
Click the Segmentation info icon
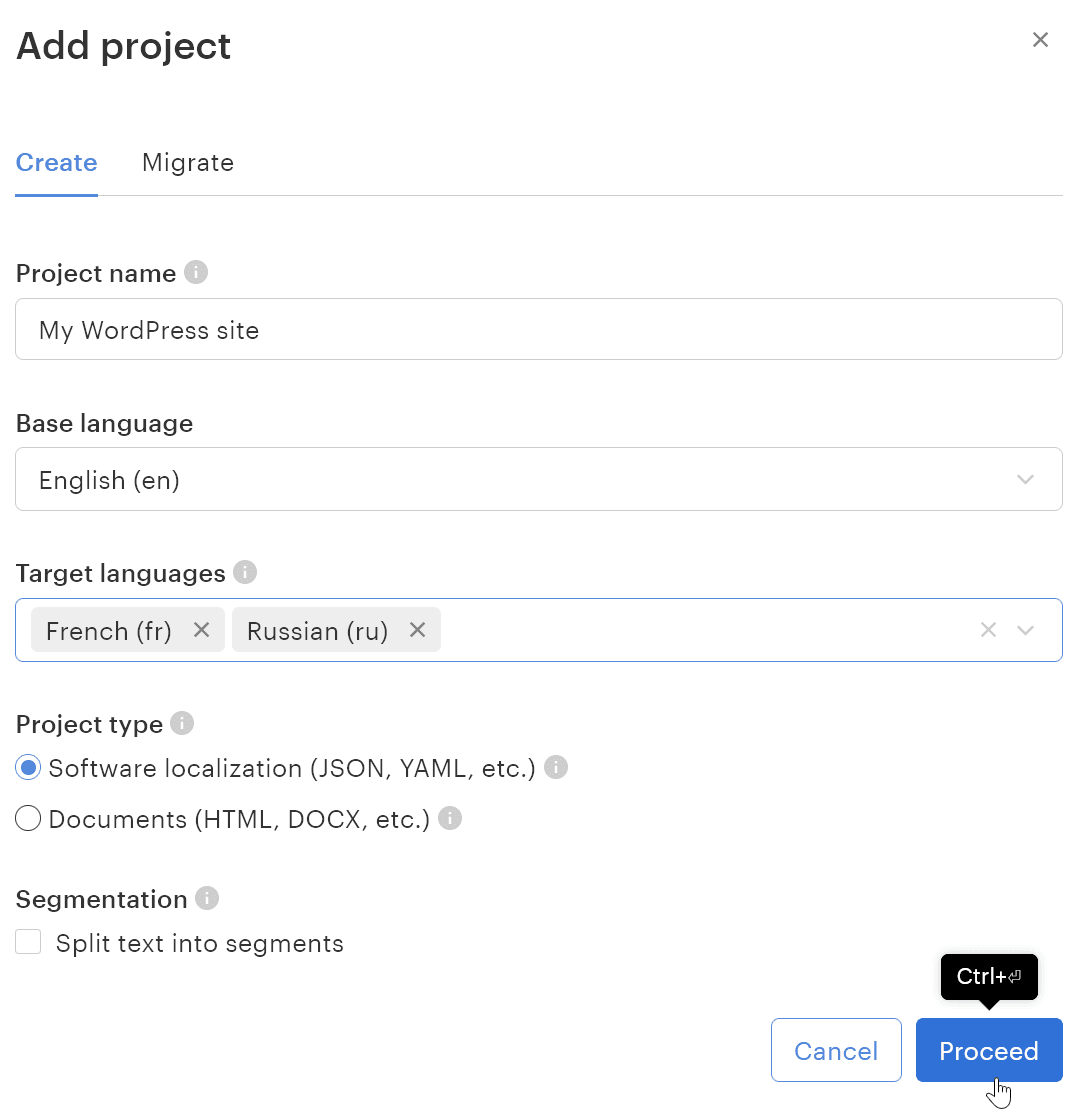(207, 899)
